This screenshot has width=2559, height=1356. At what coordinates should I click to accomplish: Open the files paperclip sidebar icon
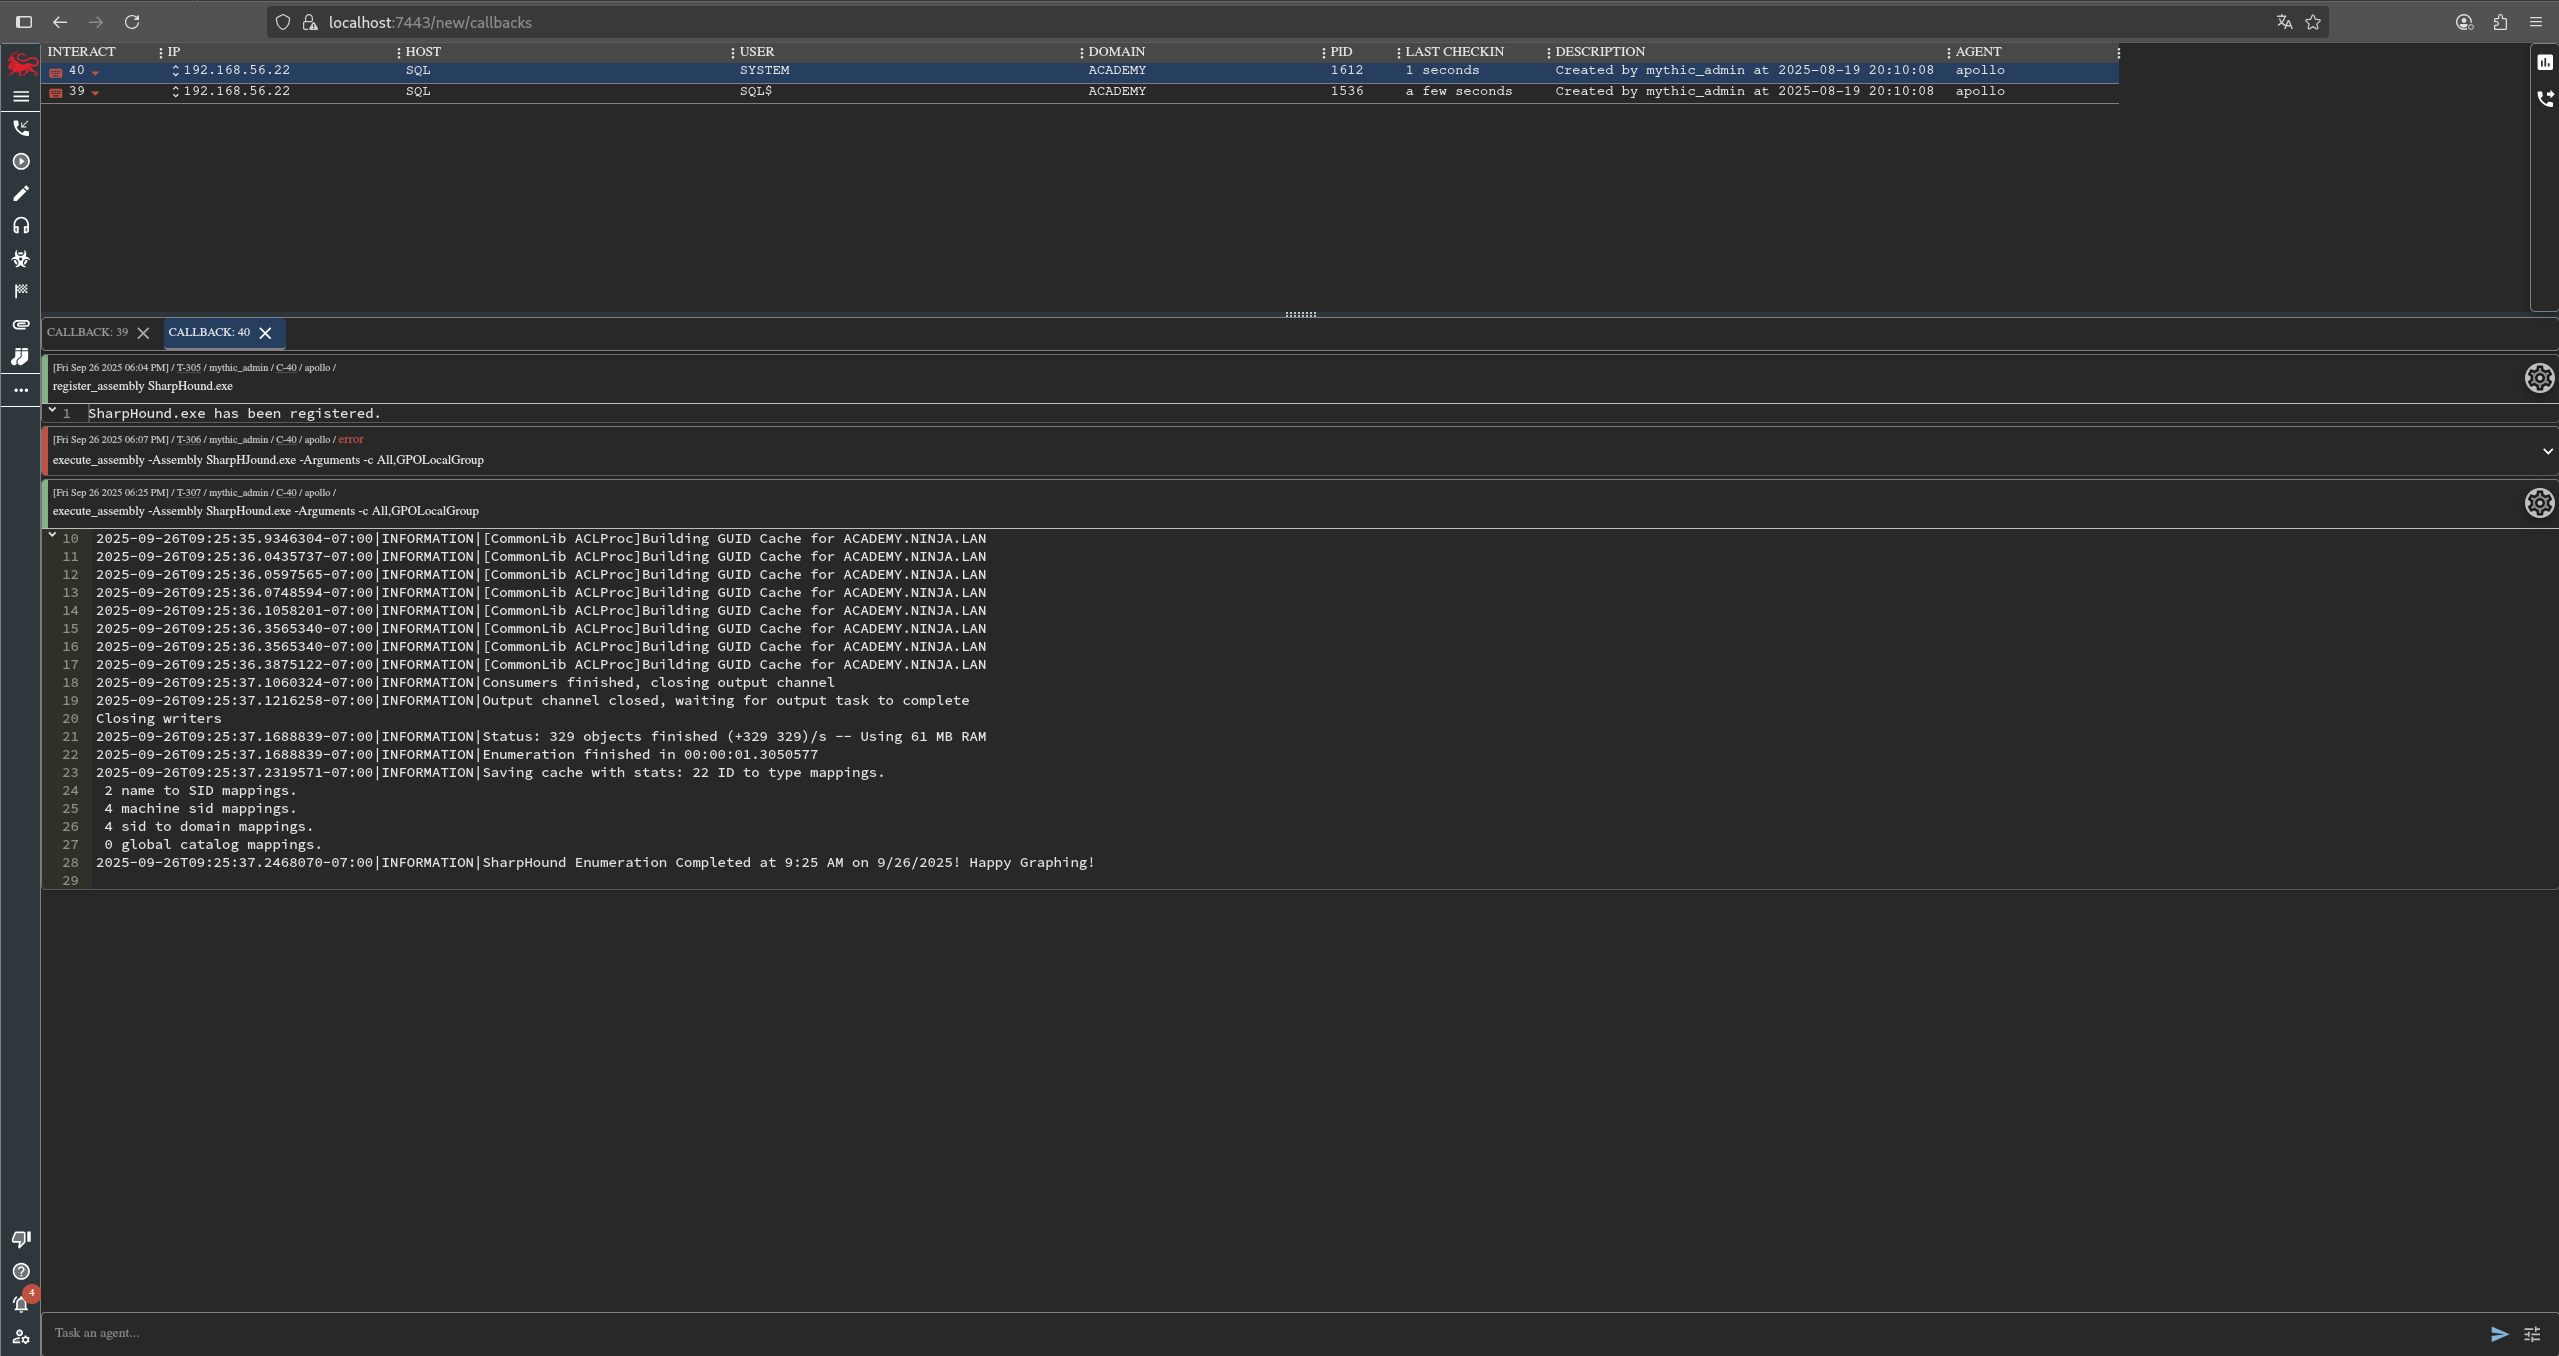(21, 325)
